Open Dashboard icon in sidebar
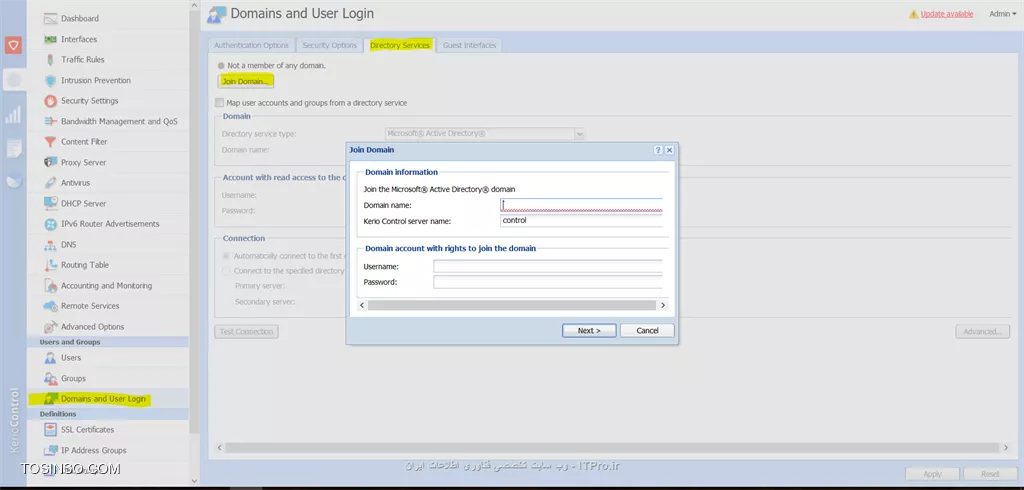 51,18
